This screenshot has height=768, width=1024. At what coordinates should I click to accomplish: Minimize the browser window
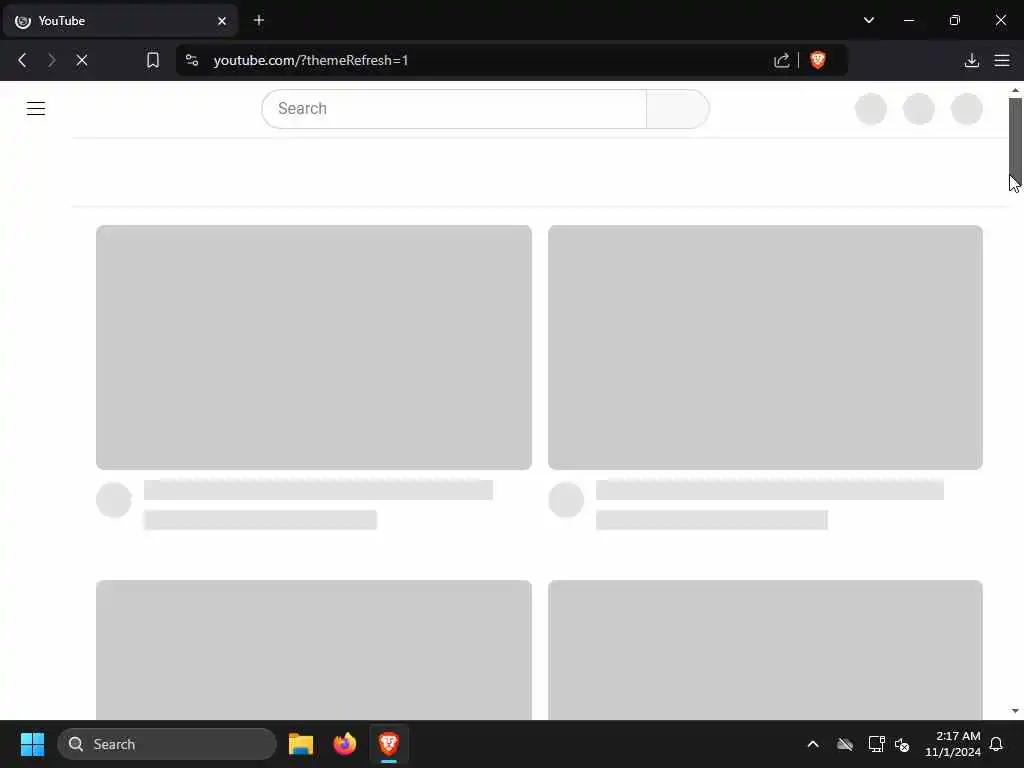click(x=908, y=20)
